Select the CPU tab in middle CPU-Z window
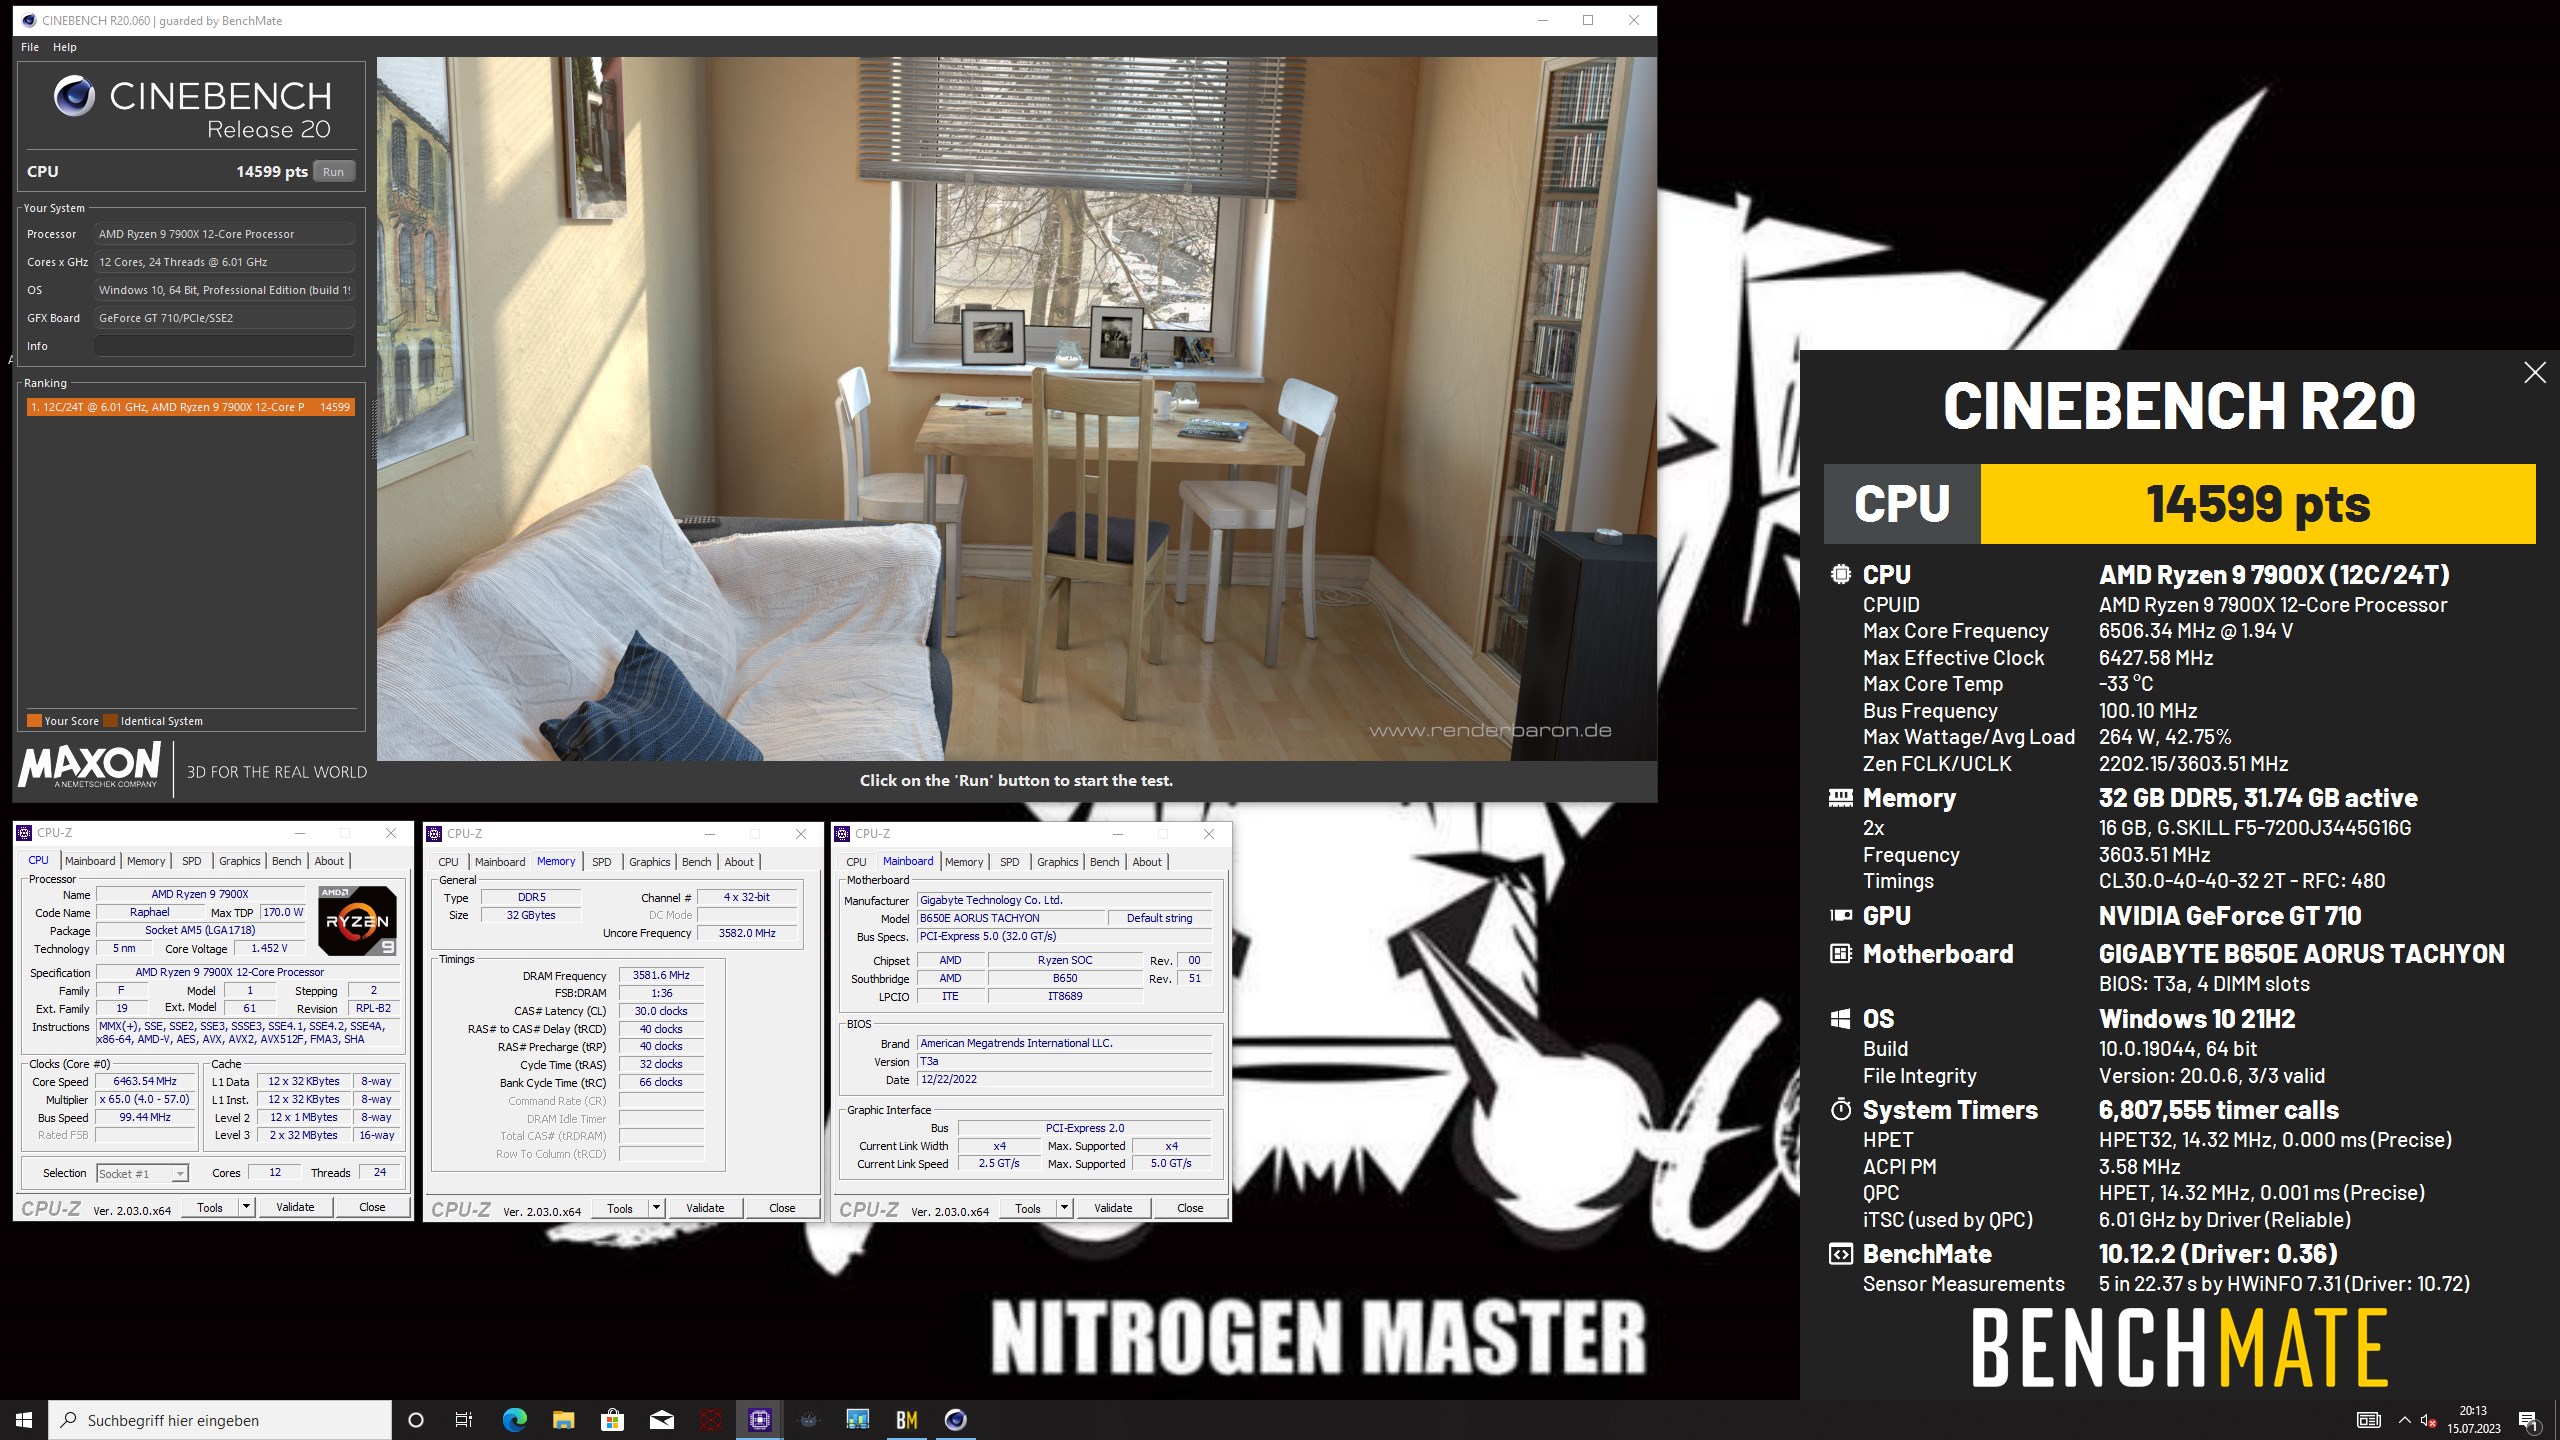The width and height of the screenshot is (2560, 1440). [448, 862]
